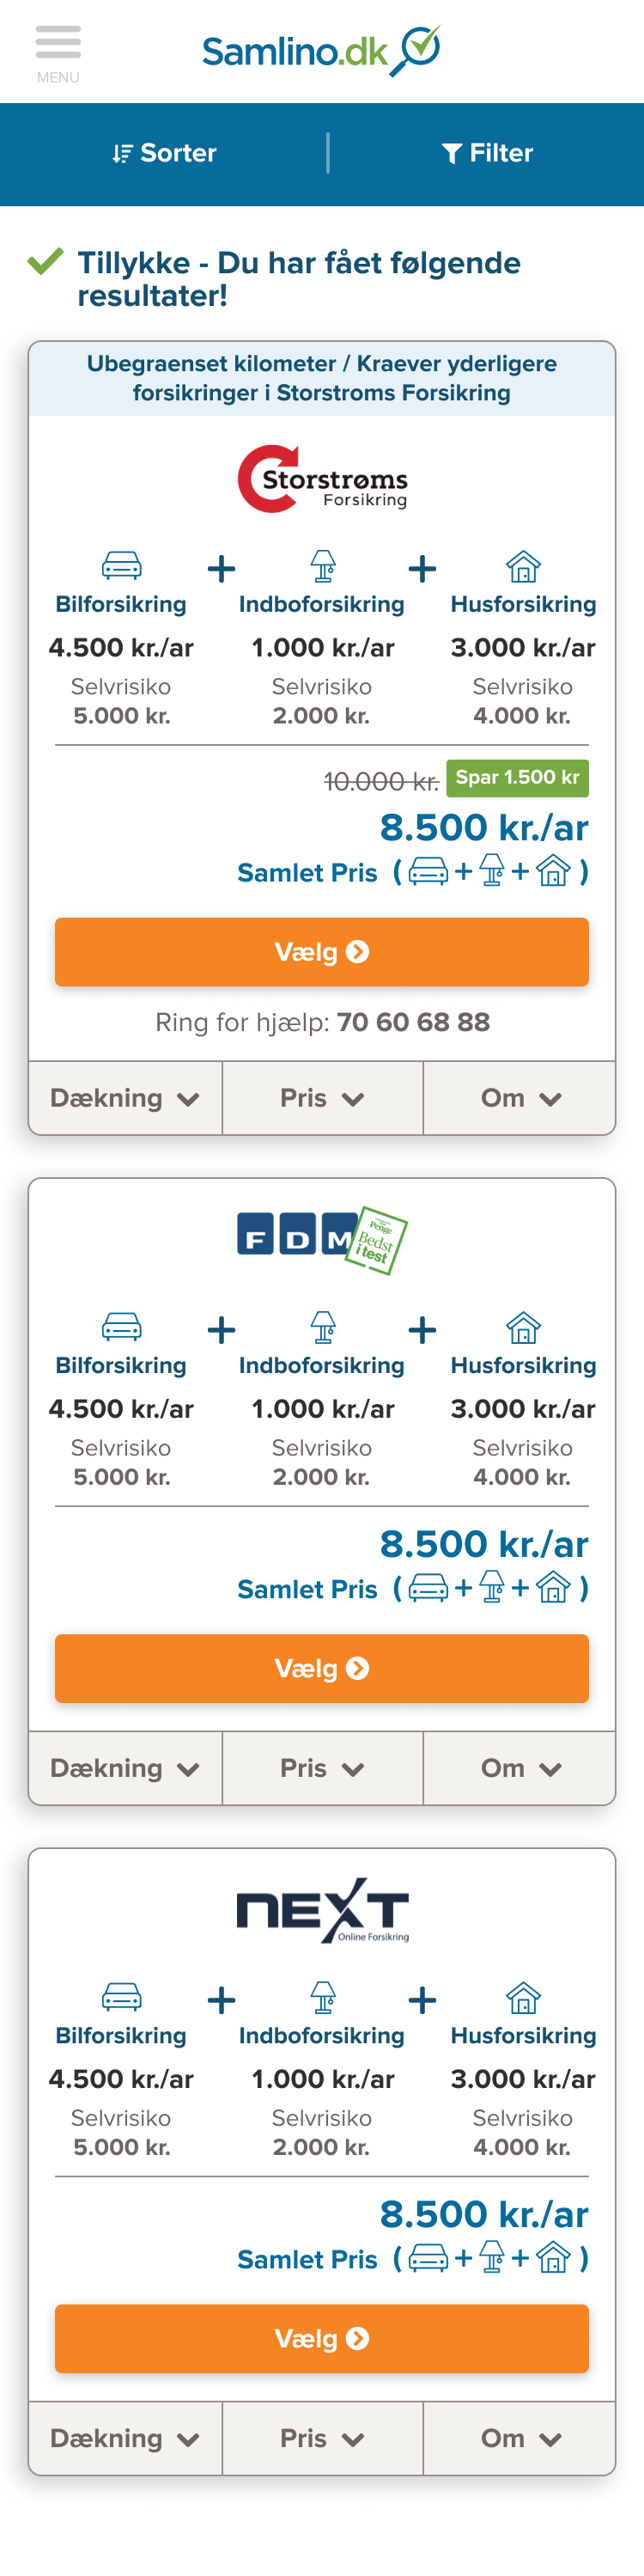This screenshot has height=2576, width=644.
Task: Expand Pris details in FDM card
Action: [x=322, y=1768]
